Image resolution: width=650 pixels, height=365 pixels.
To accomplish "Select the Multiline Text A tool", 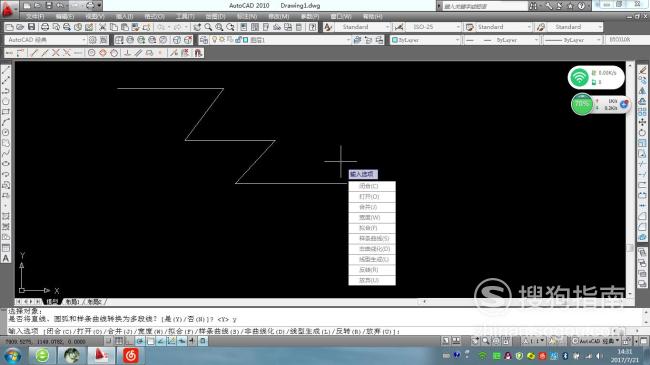I will [6, 258].
